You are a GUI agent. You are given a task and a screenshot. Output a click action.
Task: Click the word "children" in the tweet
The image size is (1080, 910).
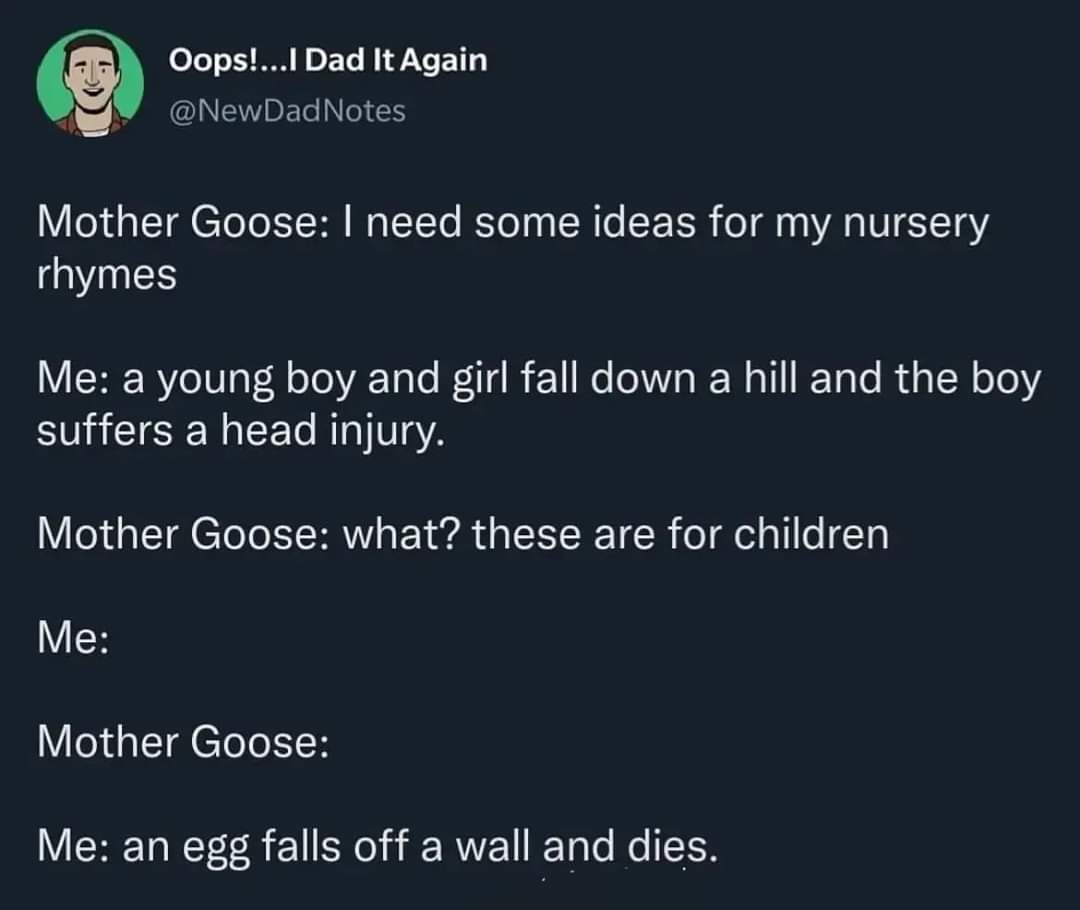(x=811, y=534)
